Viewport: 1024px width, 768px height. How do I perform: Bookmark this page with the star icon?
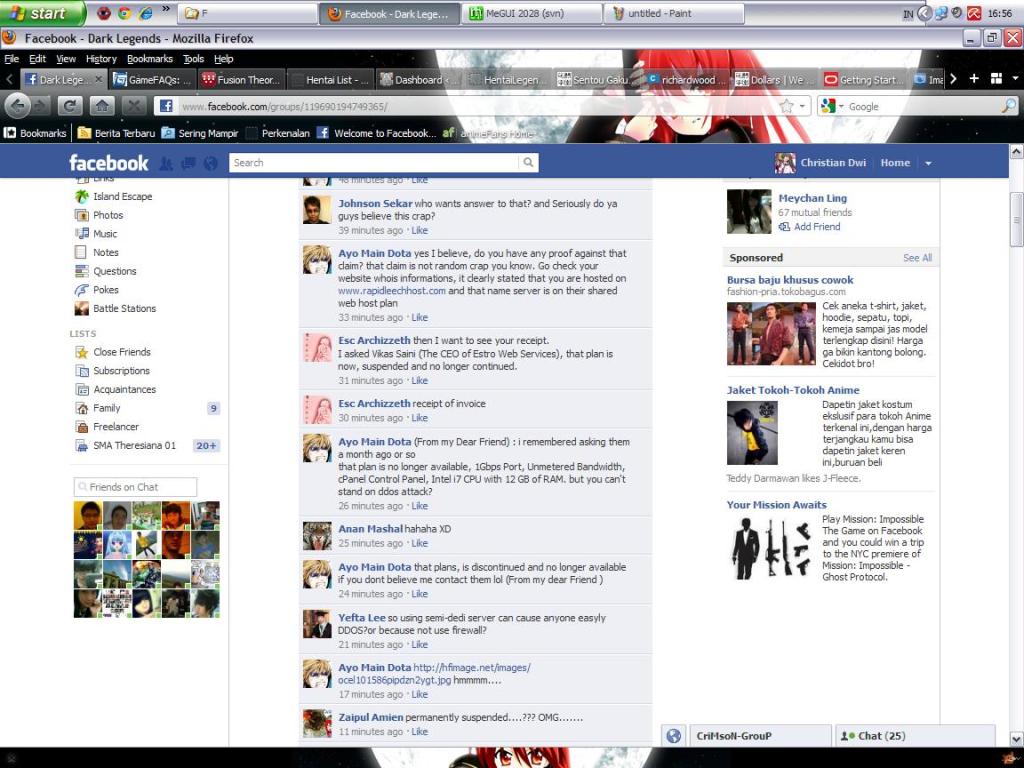point(787,106)
